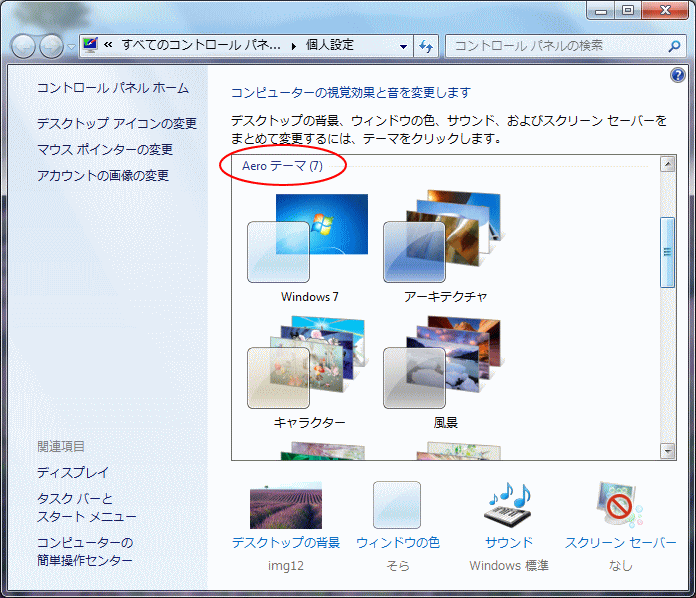Click the theme list scroll down arrow

click(668, 451)
